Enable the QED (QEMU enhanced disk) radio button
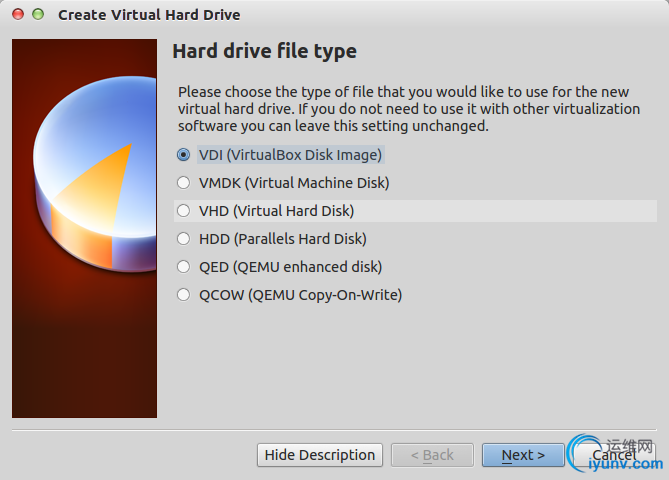Viewport: 669px width, 480px height. (x=183, y=267)
